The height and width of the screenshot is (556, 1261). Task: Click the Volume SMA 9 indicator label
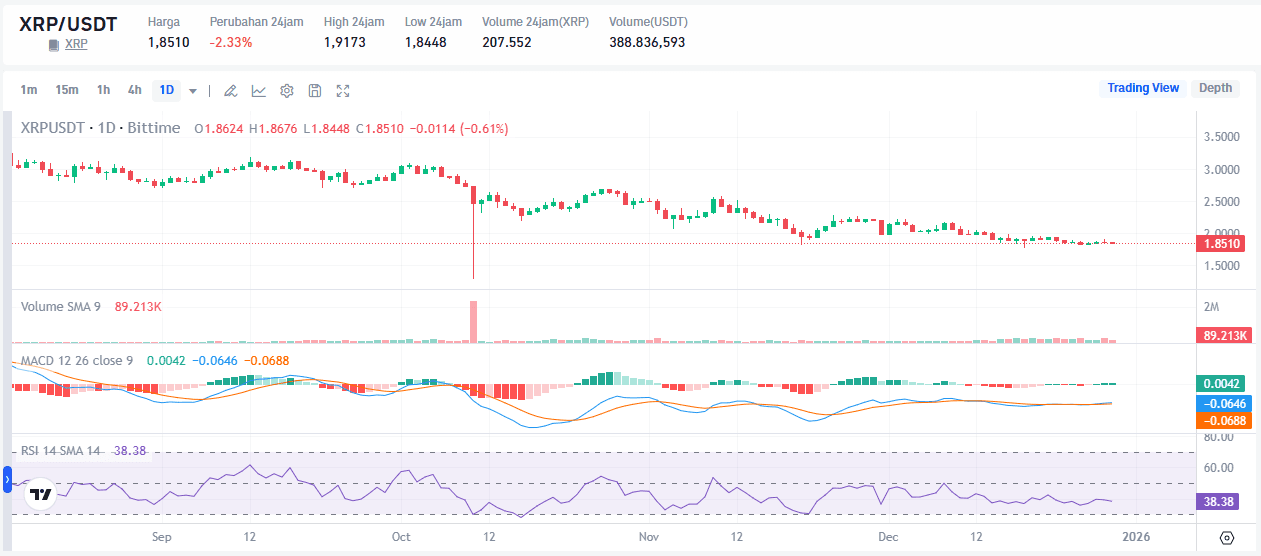61,307
